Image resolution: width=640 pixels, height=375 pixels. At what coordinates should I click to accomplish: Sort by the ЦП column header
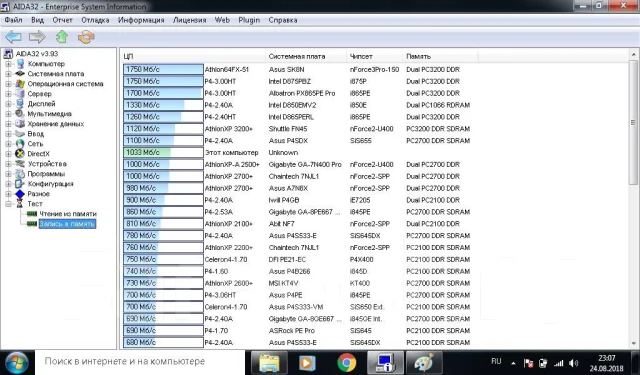193,56
